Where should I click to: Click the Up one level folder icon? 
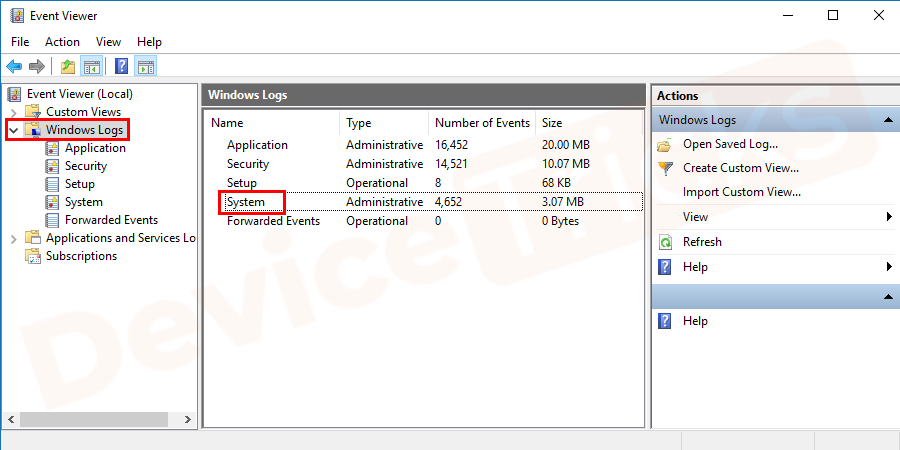click(x=68, y=67)
